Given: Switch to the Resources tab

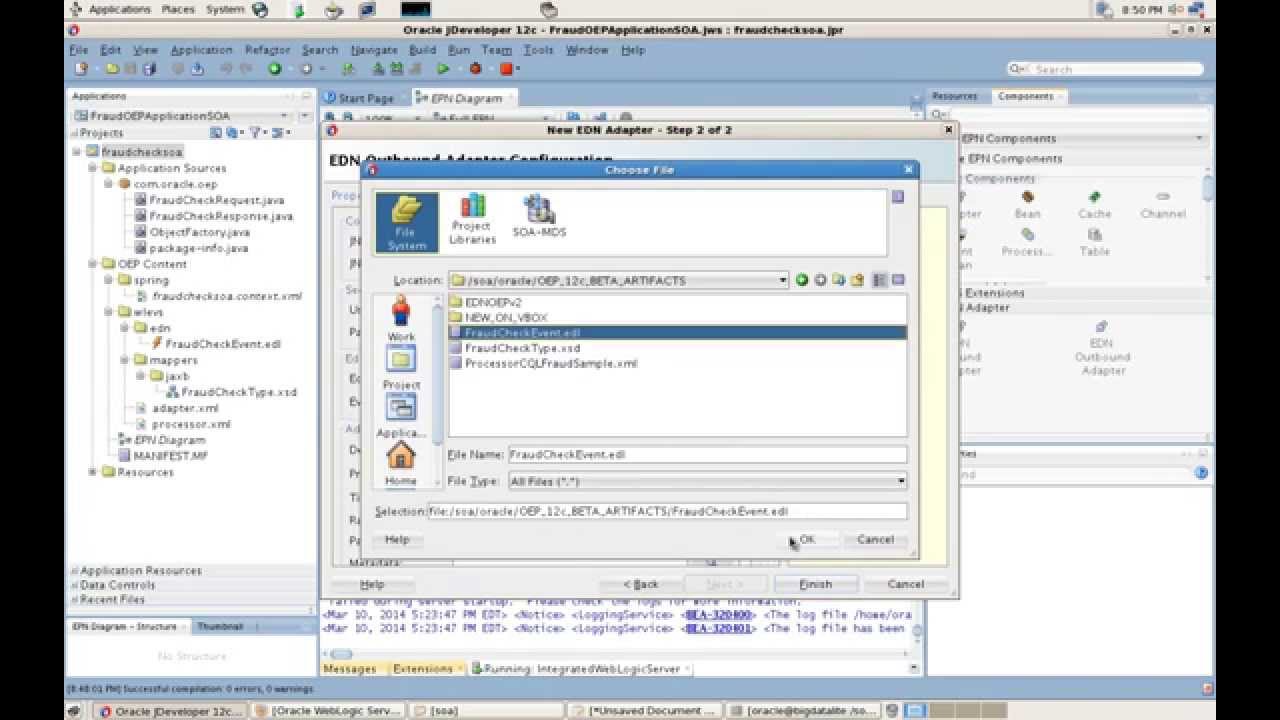Looking at the screenshot, I should click(x=954, y=96).
